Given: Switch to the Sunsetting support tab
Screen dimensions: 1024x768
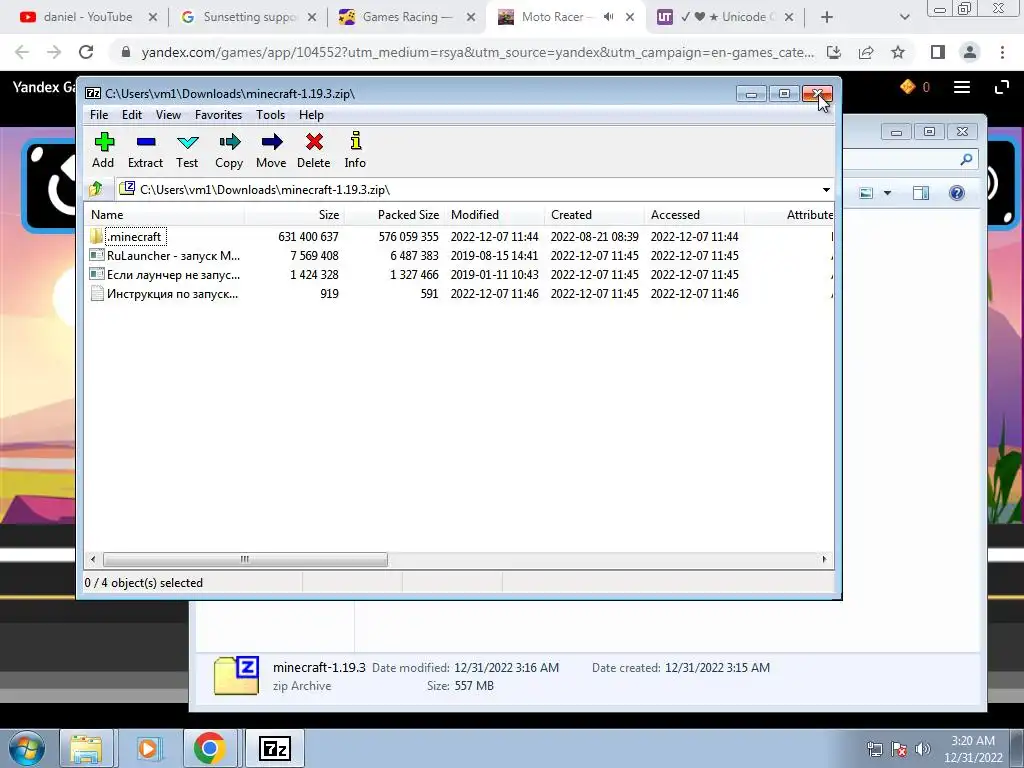Looking at the screenshot, I should click(249, 17).
